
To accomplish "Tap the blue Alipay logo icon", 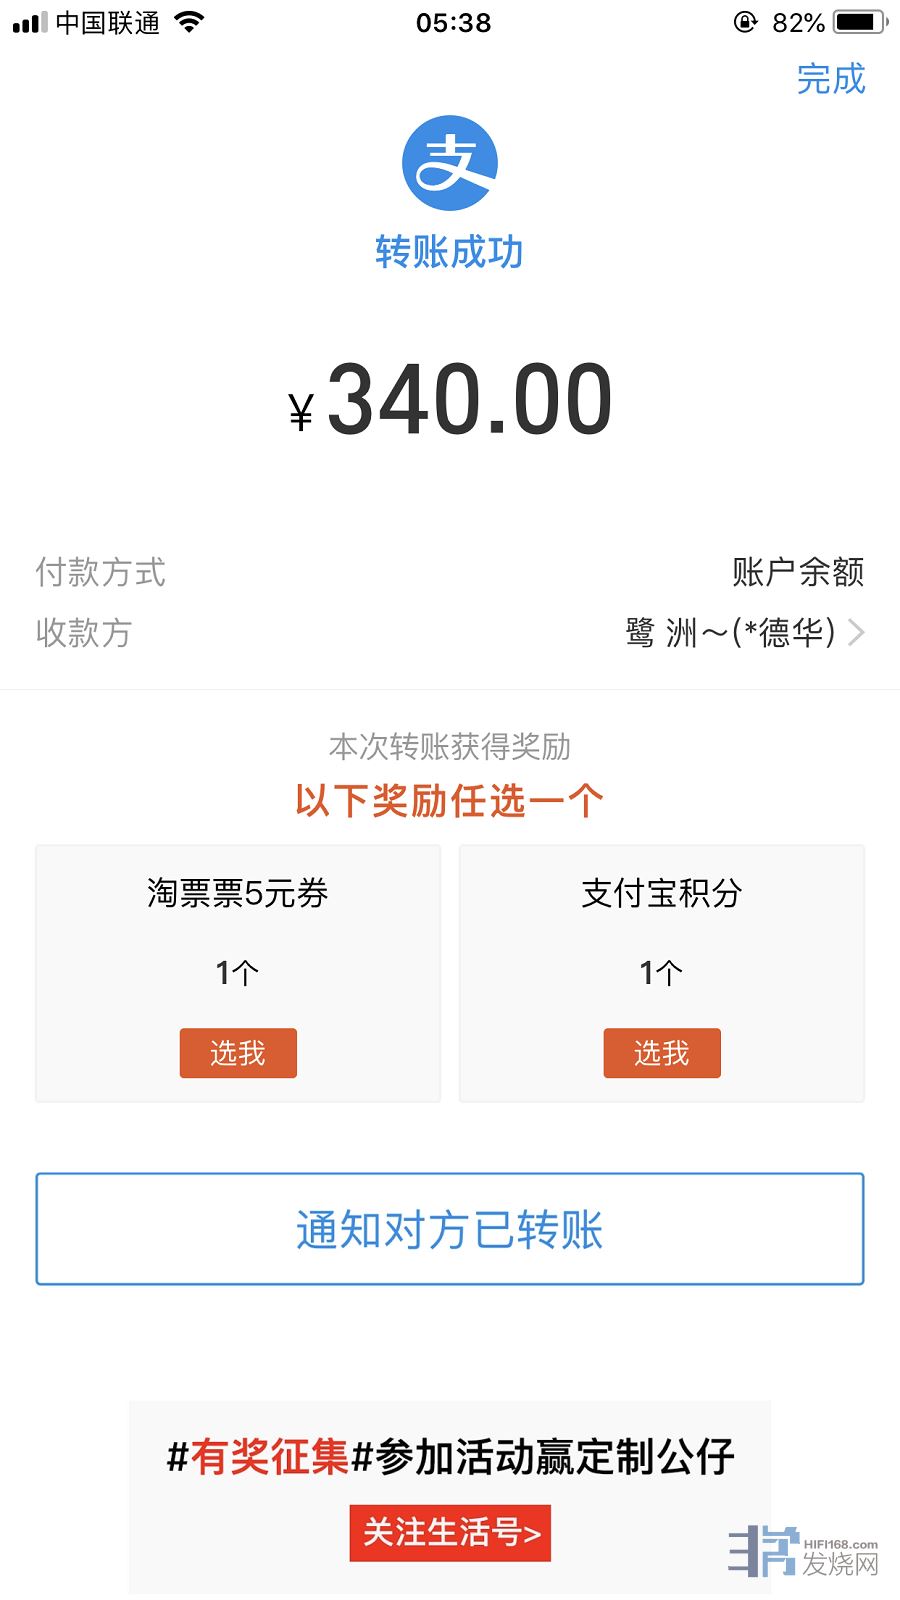I will click(x=449, y=163).
